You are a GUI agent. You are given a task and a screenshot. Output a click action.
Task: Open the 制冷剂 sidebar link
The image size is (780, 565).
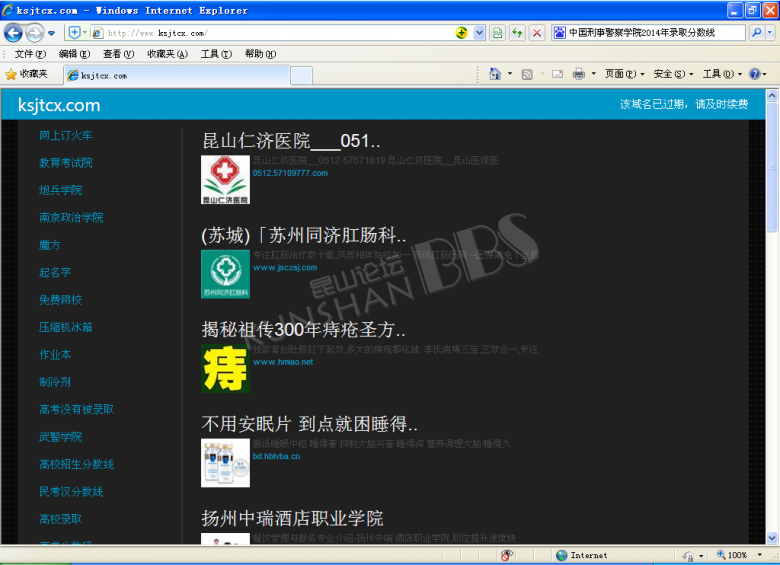click(x=55, y=382)
